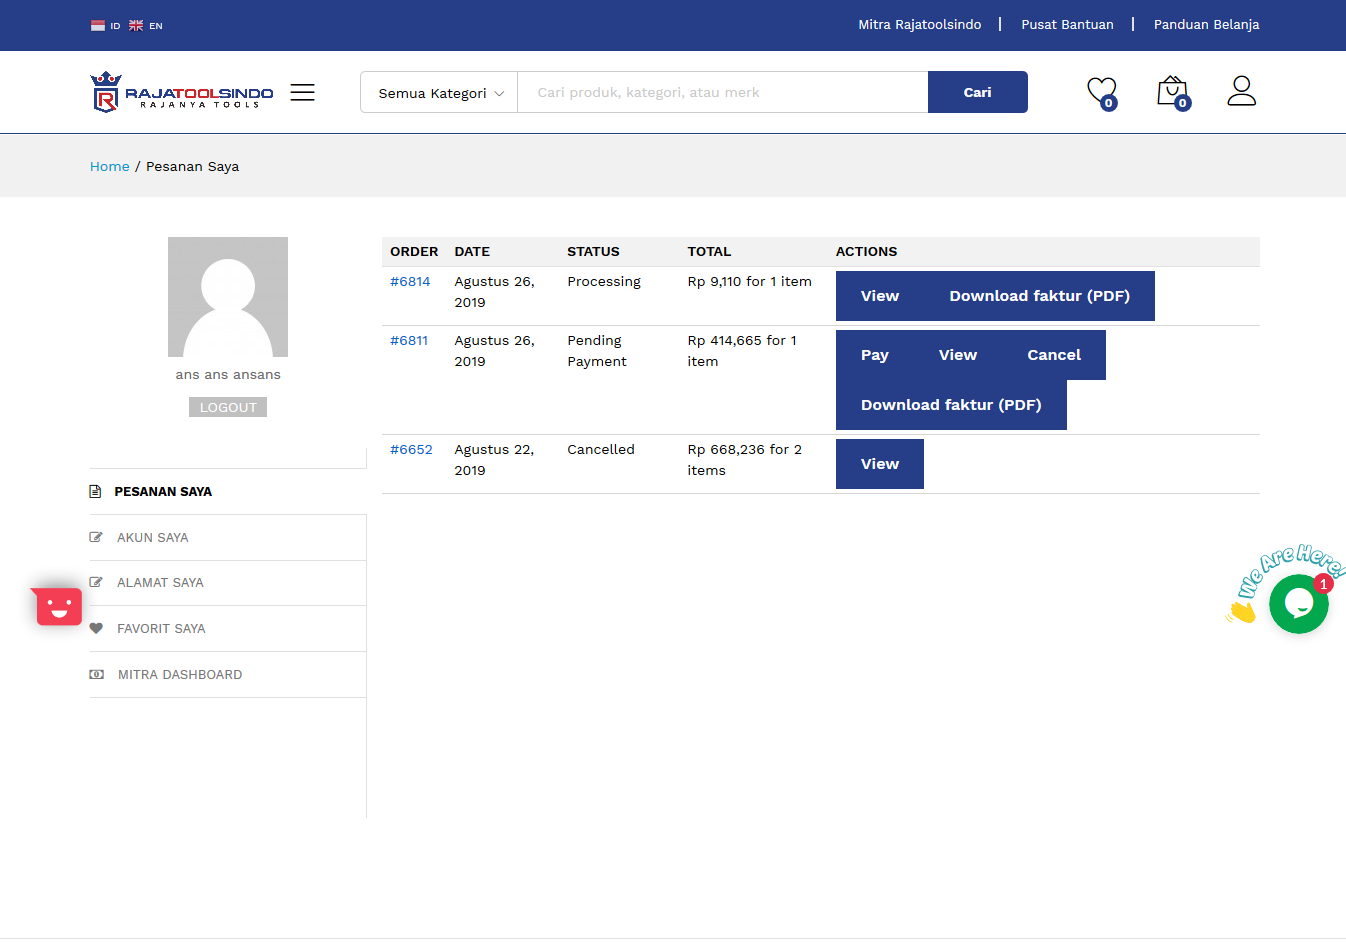Open the hamburger menu next to logo
This screenshot has height=942, width=1346.
tap(302, 92)
